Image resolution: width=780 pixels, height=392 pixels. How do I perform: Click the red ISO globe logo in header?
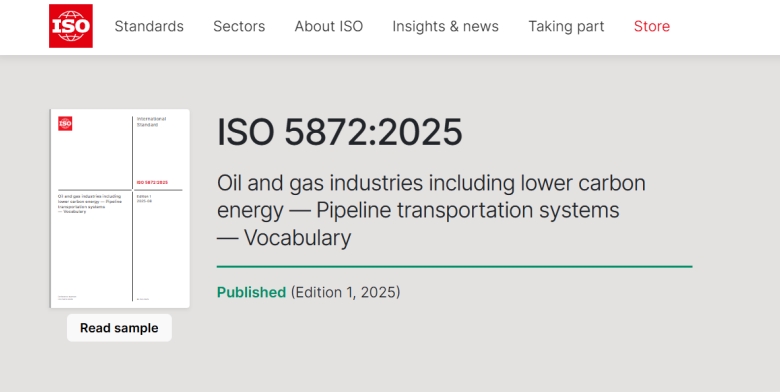(71, 26)
